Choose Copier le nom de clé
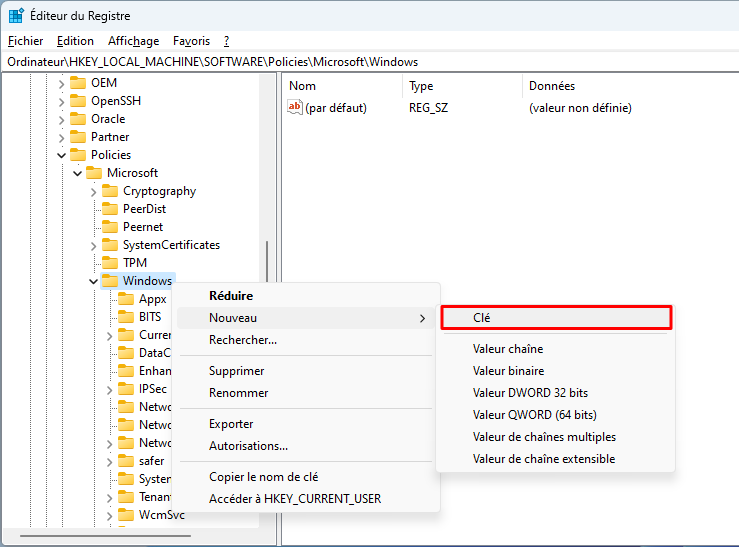The height and width of the screenshot is (547, 739). click(x=305, y=477)
